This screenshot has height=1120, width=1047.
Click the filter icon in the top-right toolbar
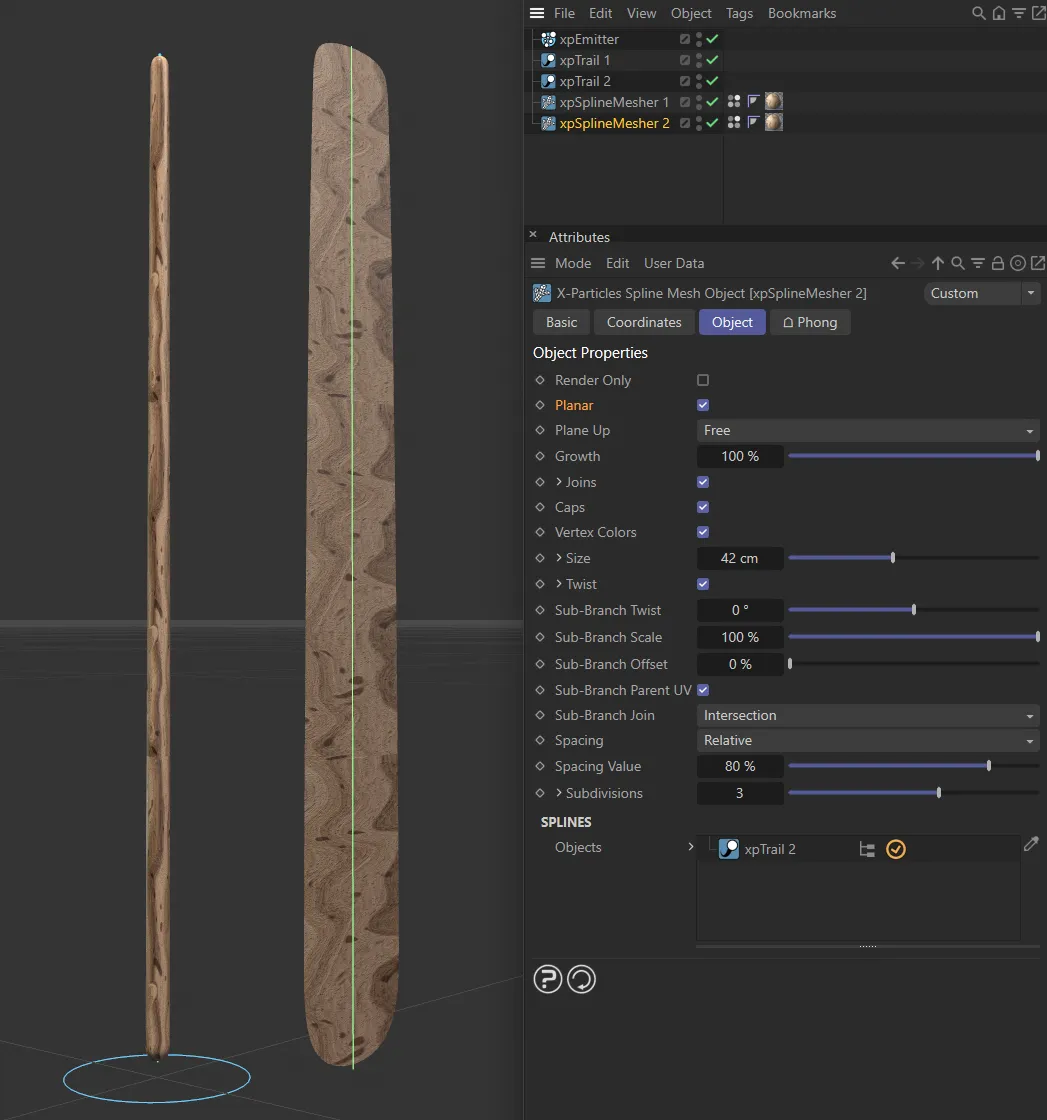point(1018,13)
